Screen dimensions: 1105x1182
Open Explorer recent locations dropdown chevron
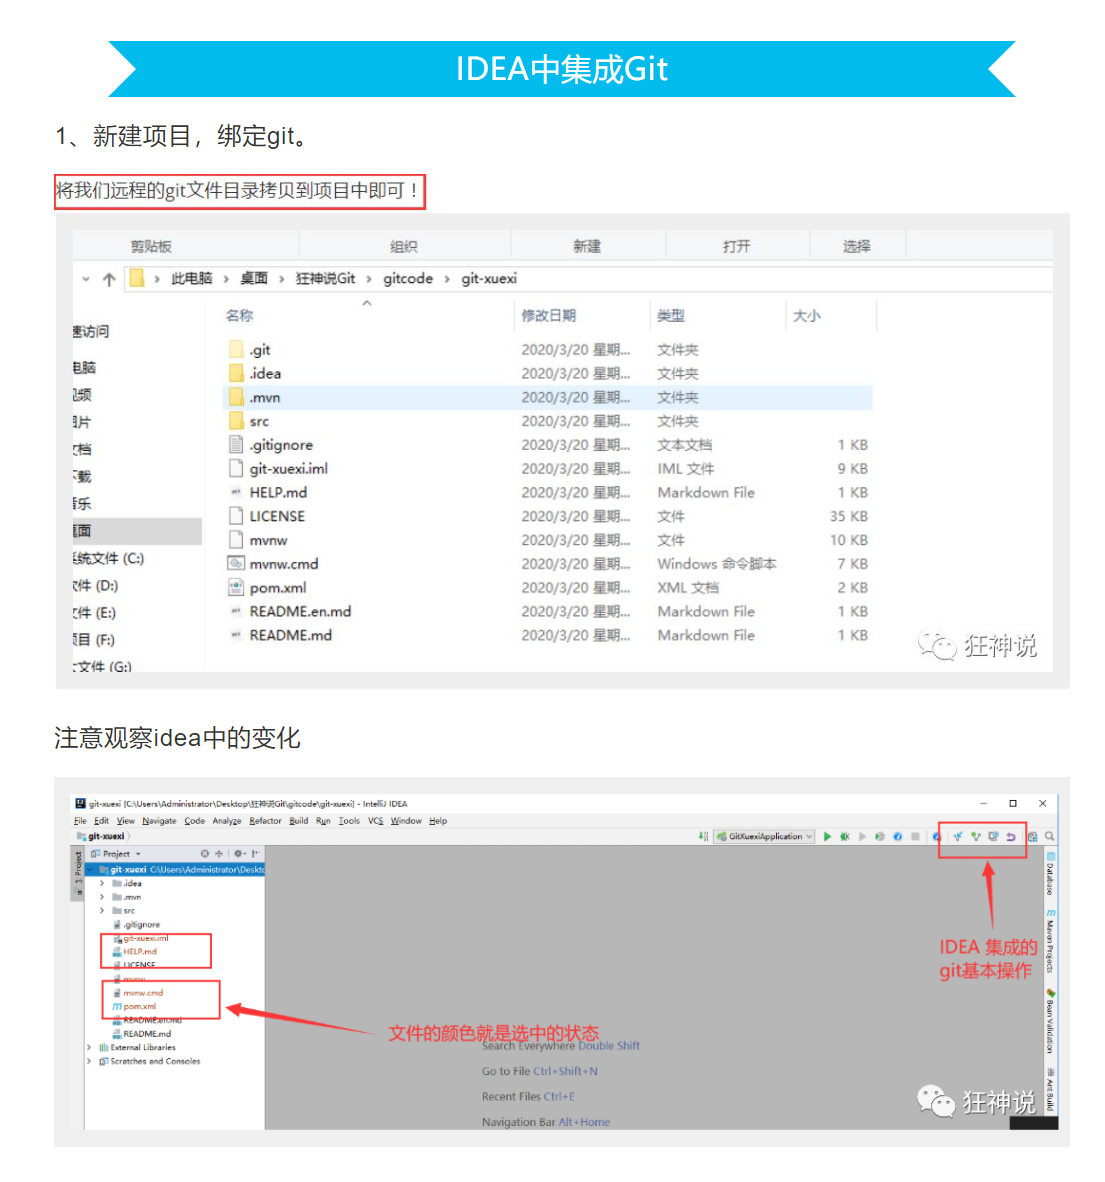[86, 279]
